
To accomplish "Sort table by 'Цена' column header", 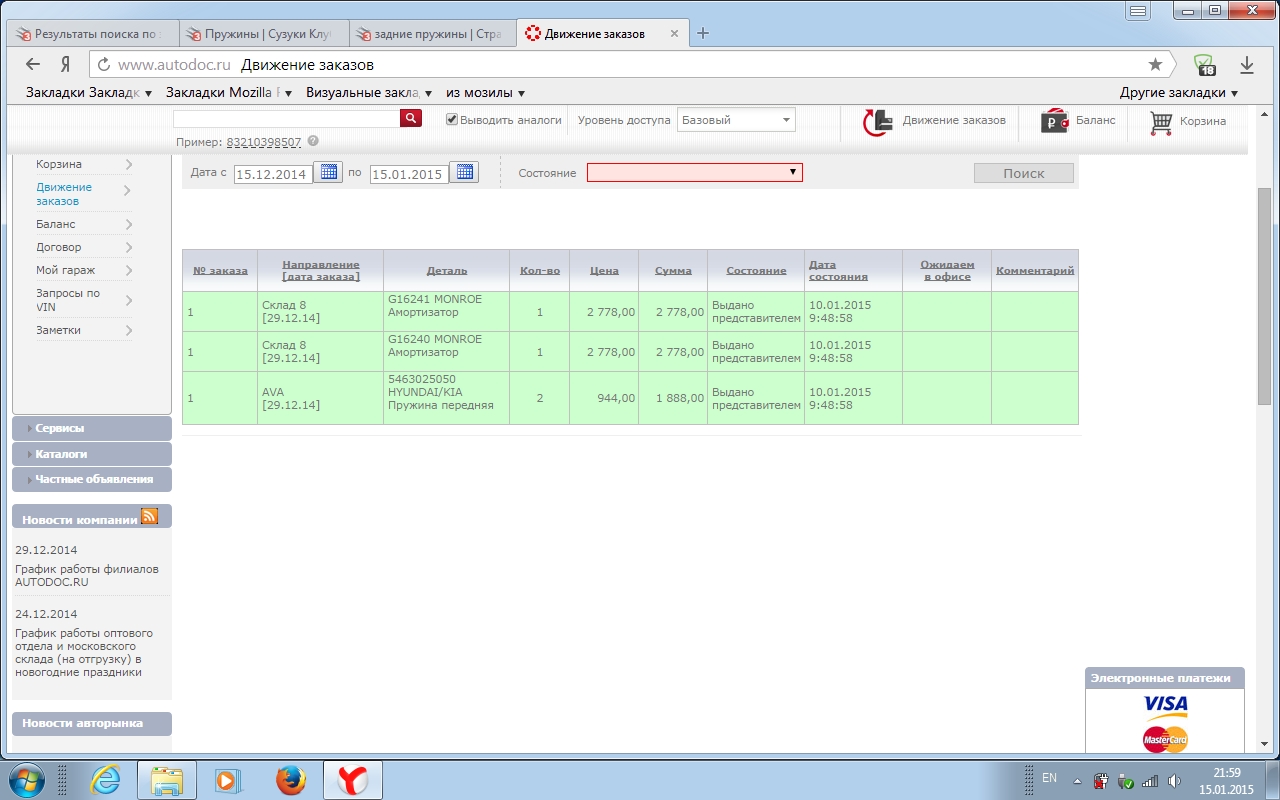I will 604,270.
